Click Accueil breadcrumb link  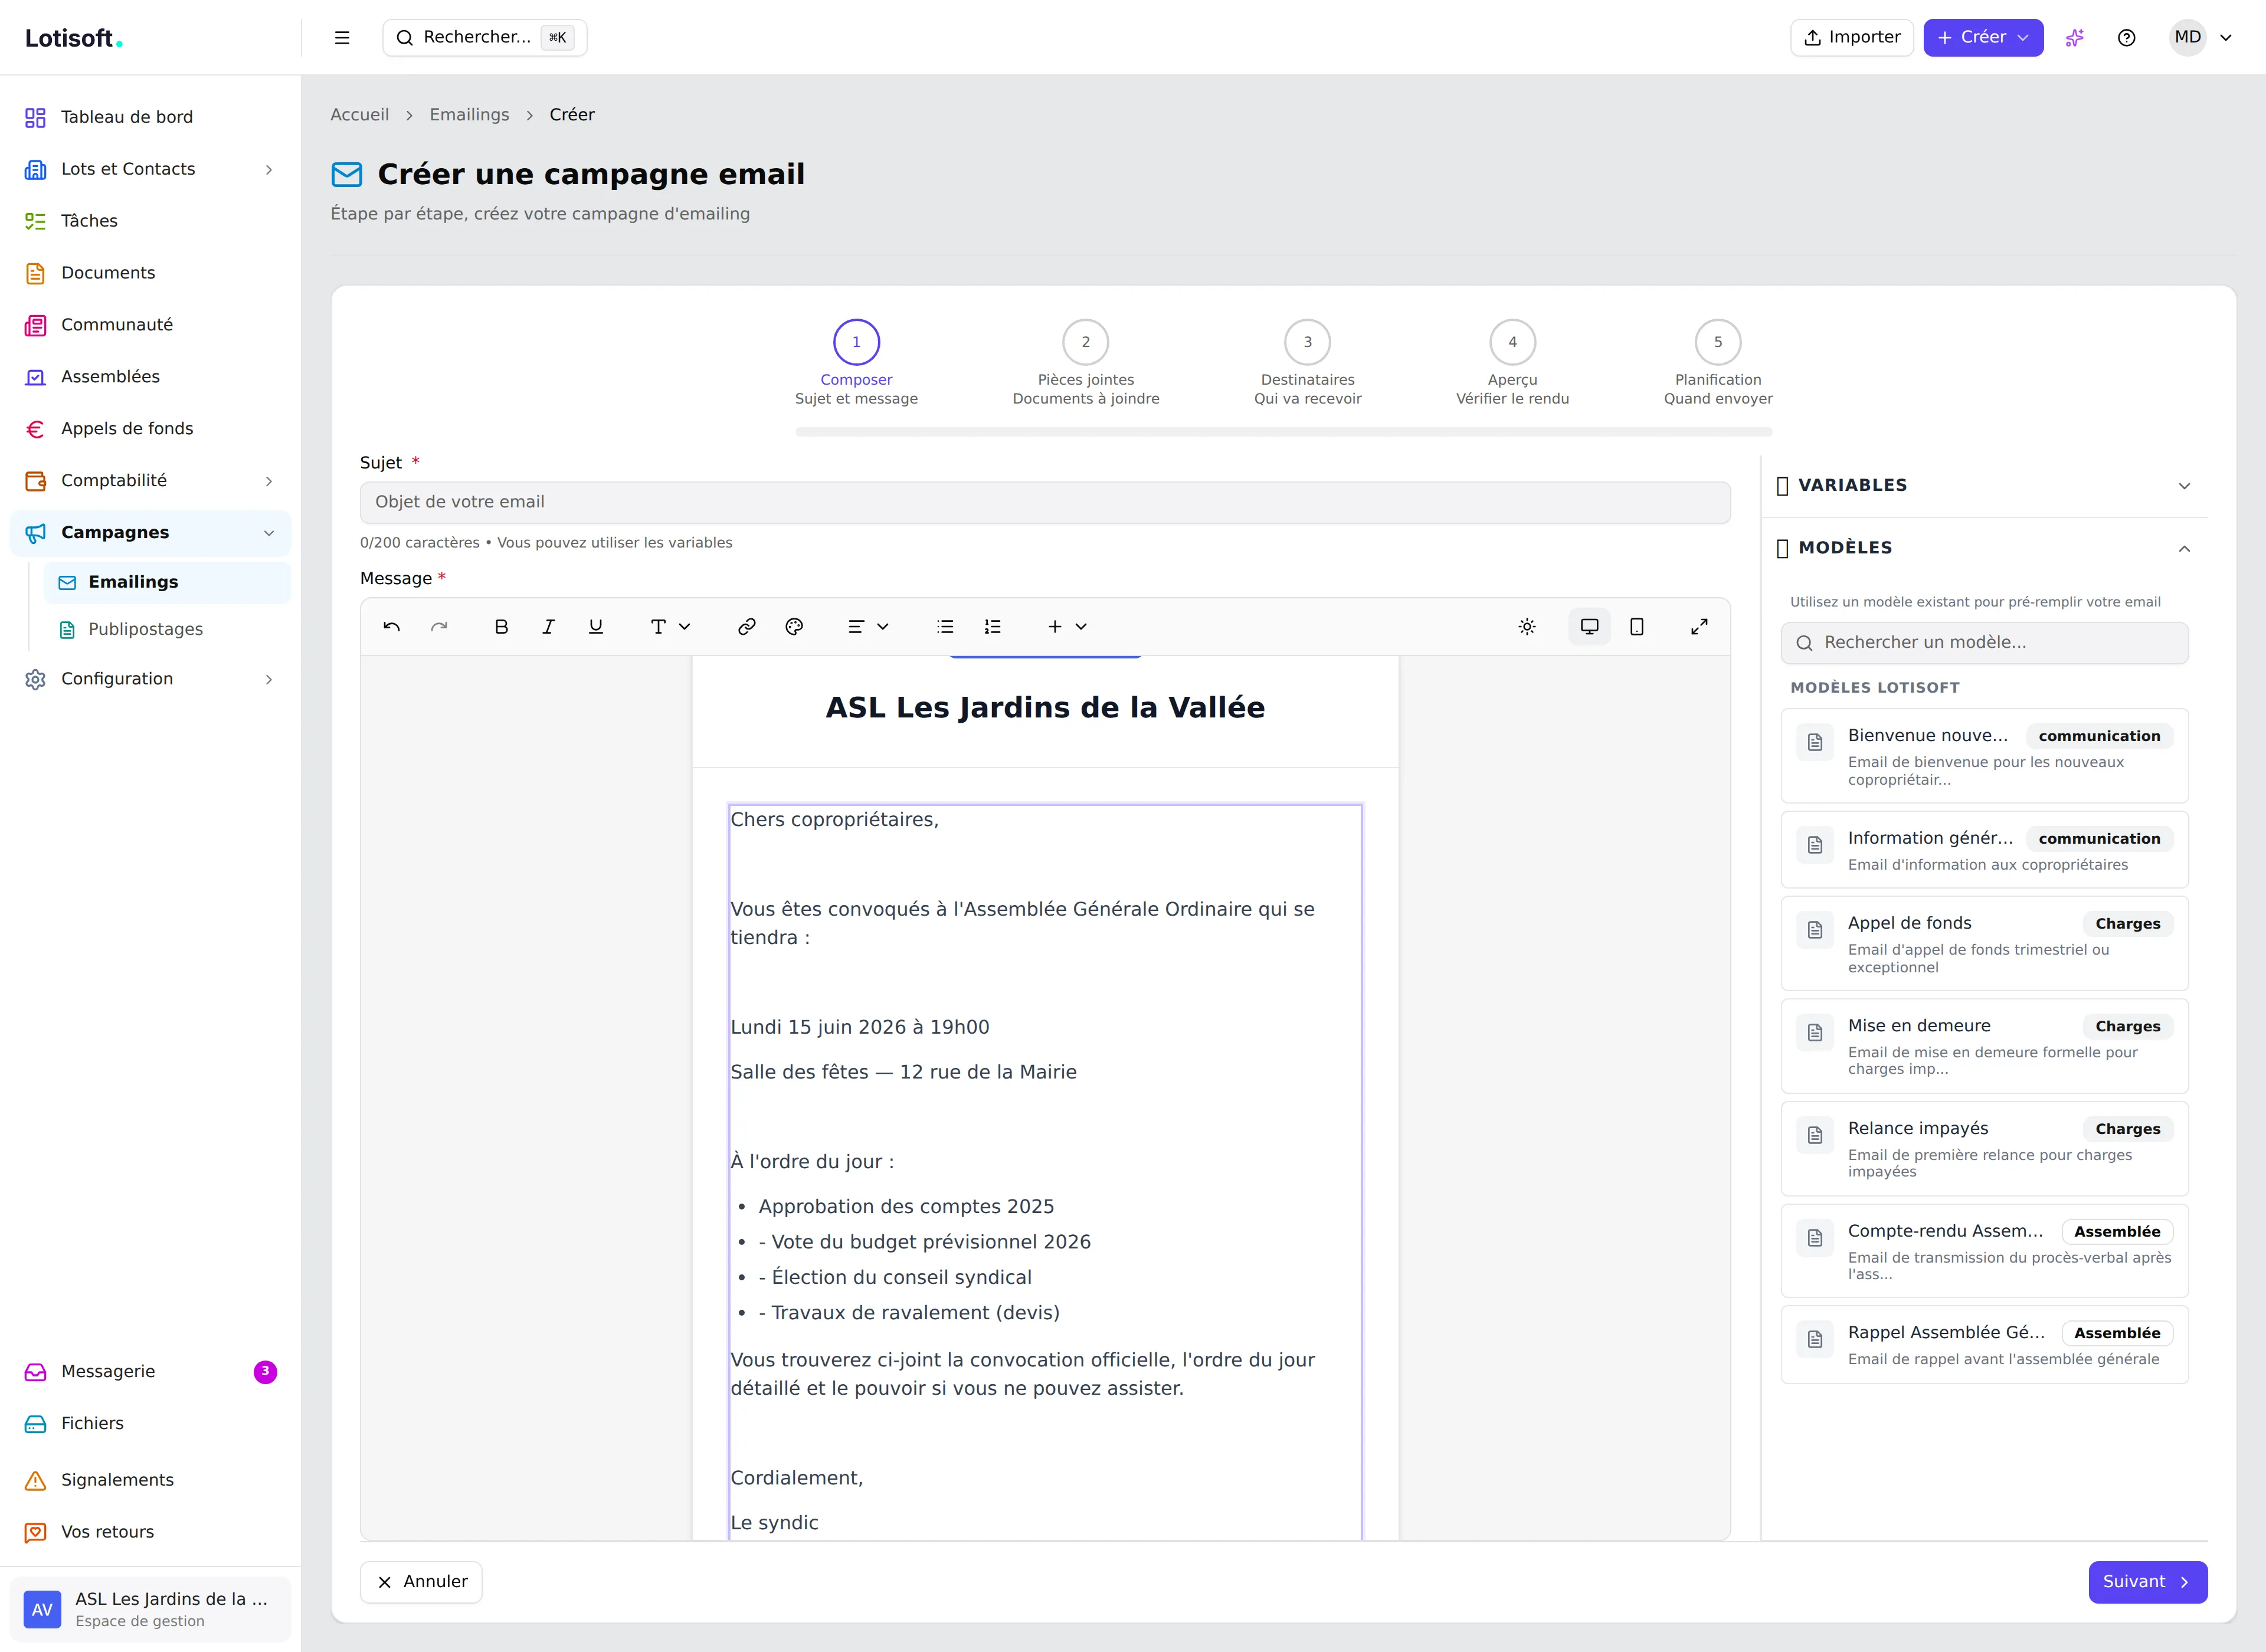359,115
